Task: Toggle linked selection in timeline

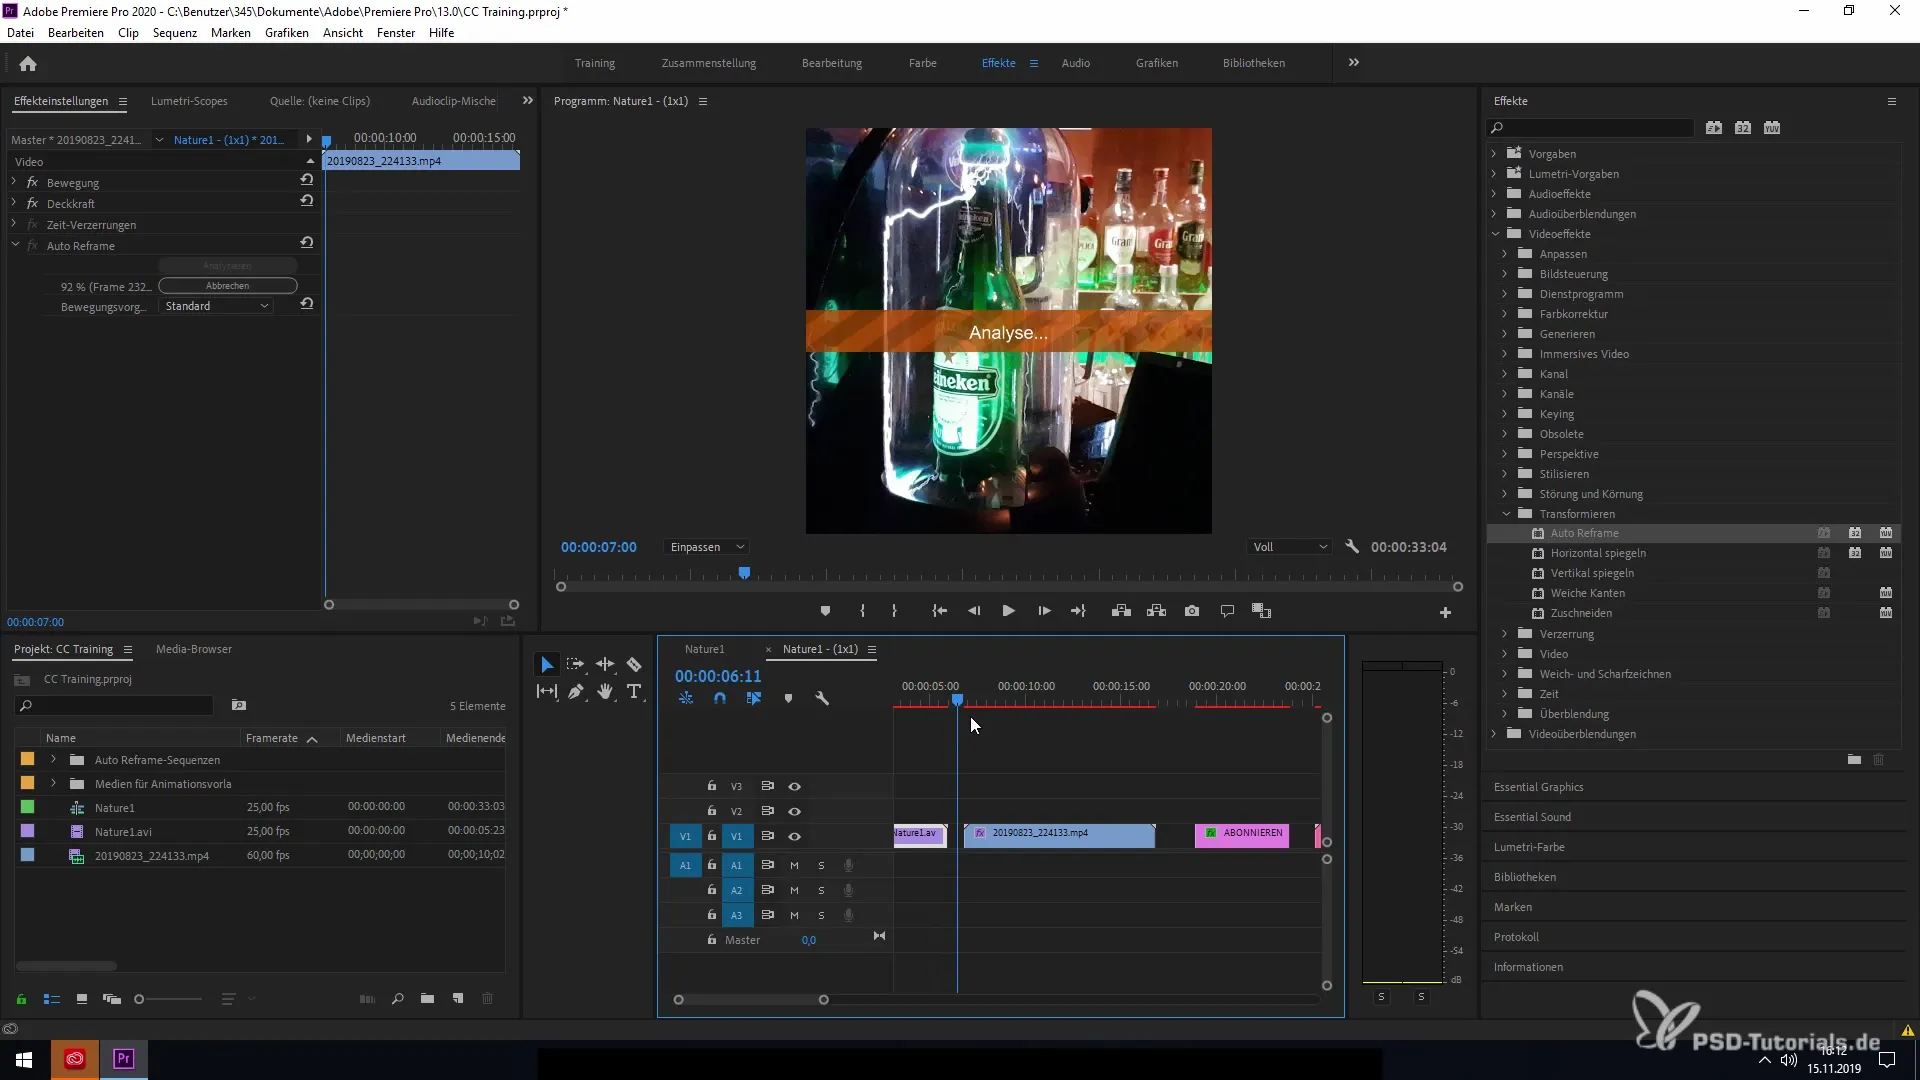Action: point(754,699)
